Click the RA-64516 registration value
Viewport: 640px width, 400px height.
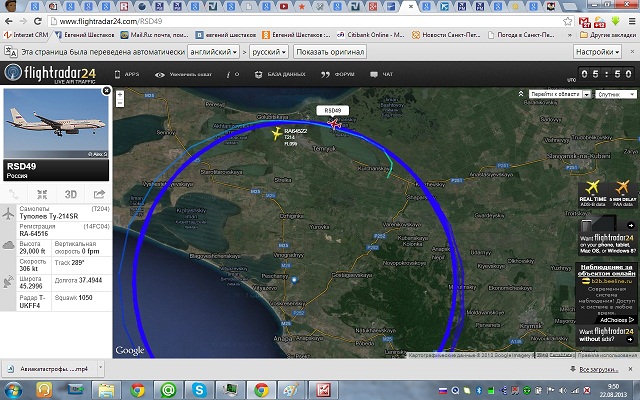33,233
